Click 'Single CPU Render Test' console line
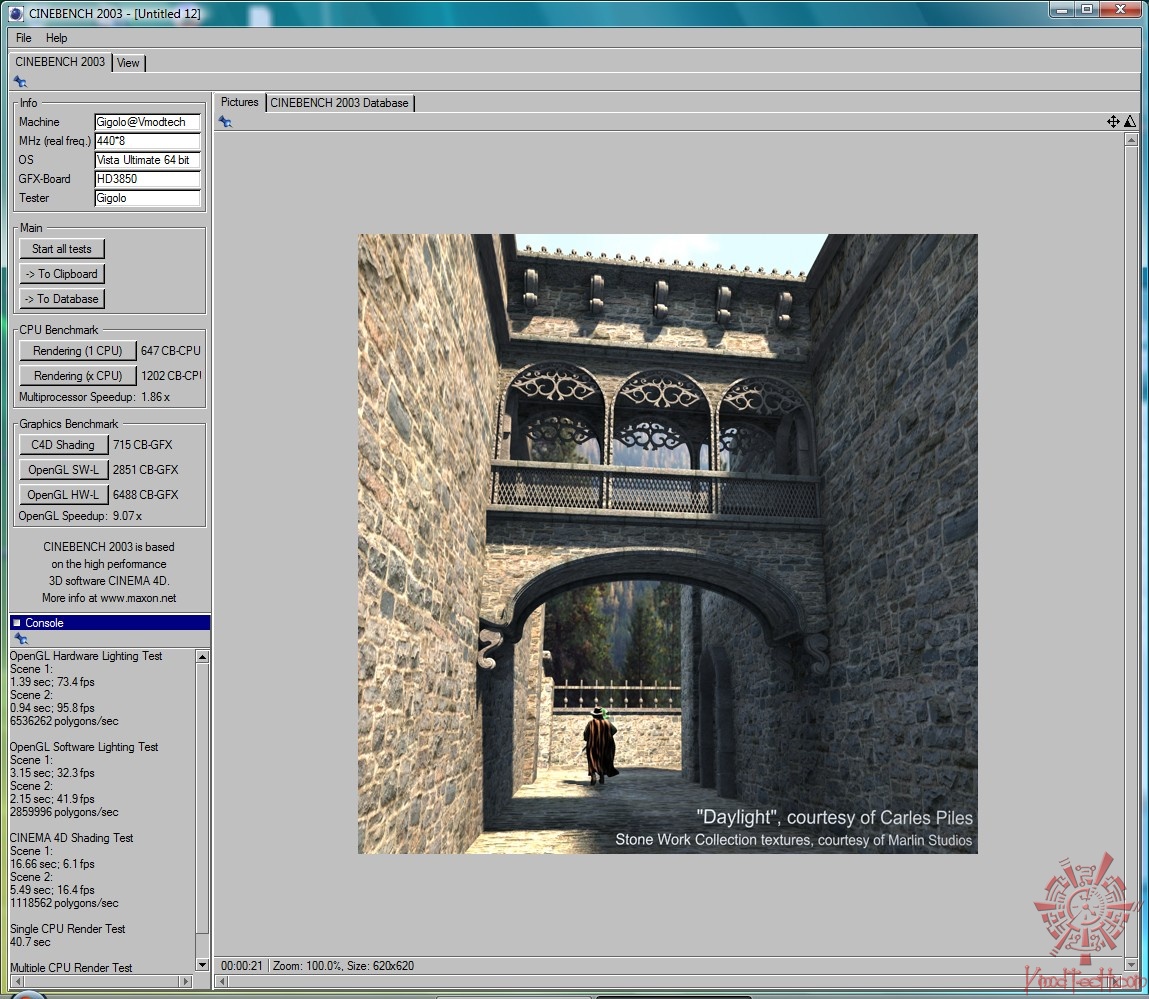 point(67,929)
